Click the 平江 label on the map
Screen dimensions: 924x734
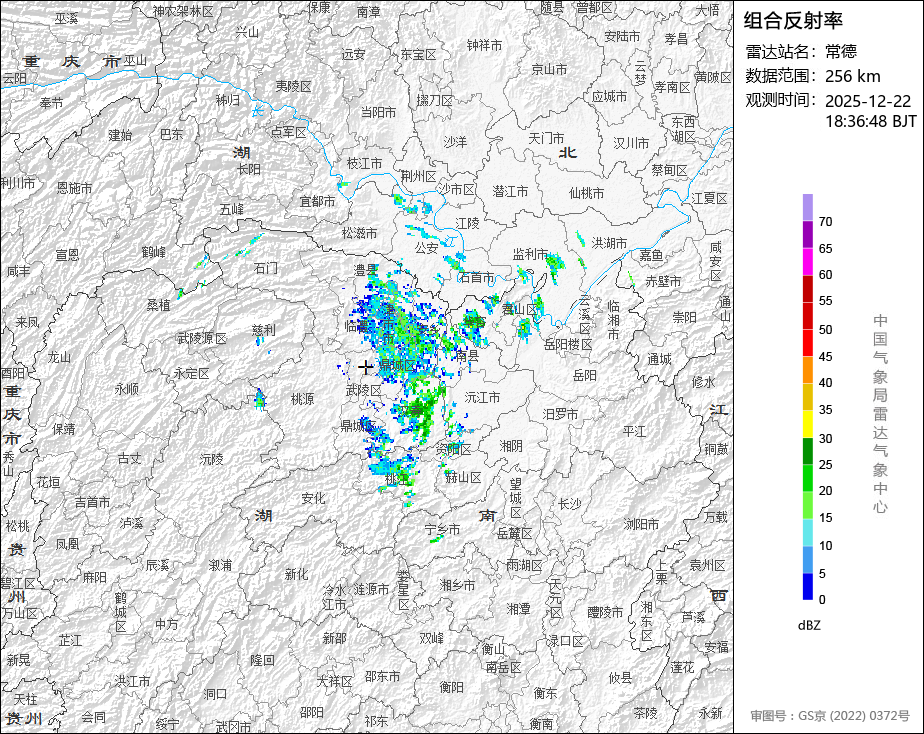point(634,432)
